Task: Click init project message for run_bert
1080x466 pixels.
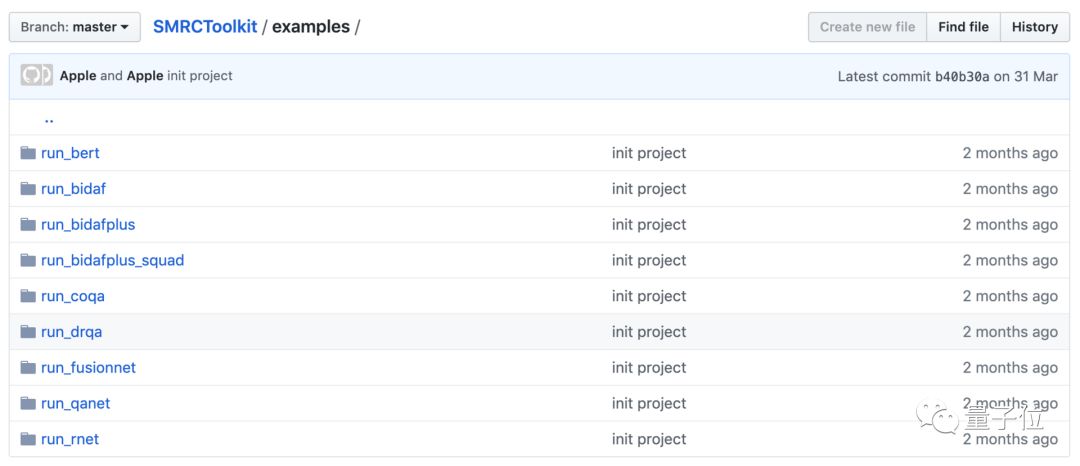Action: point(649,153)
